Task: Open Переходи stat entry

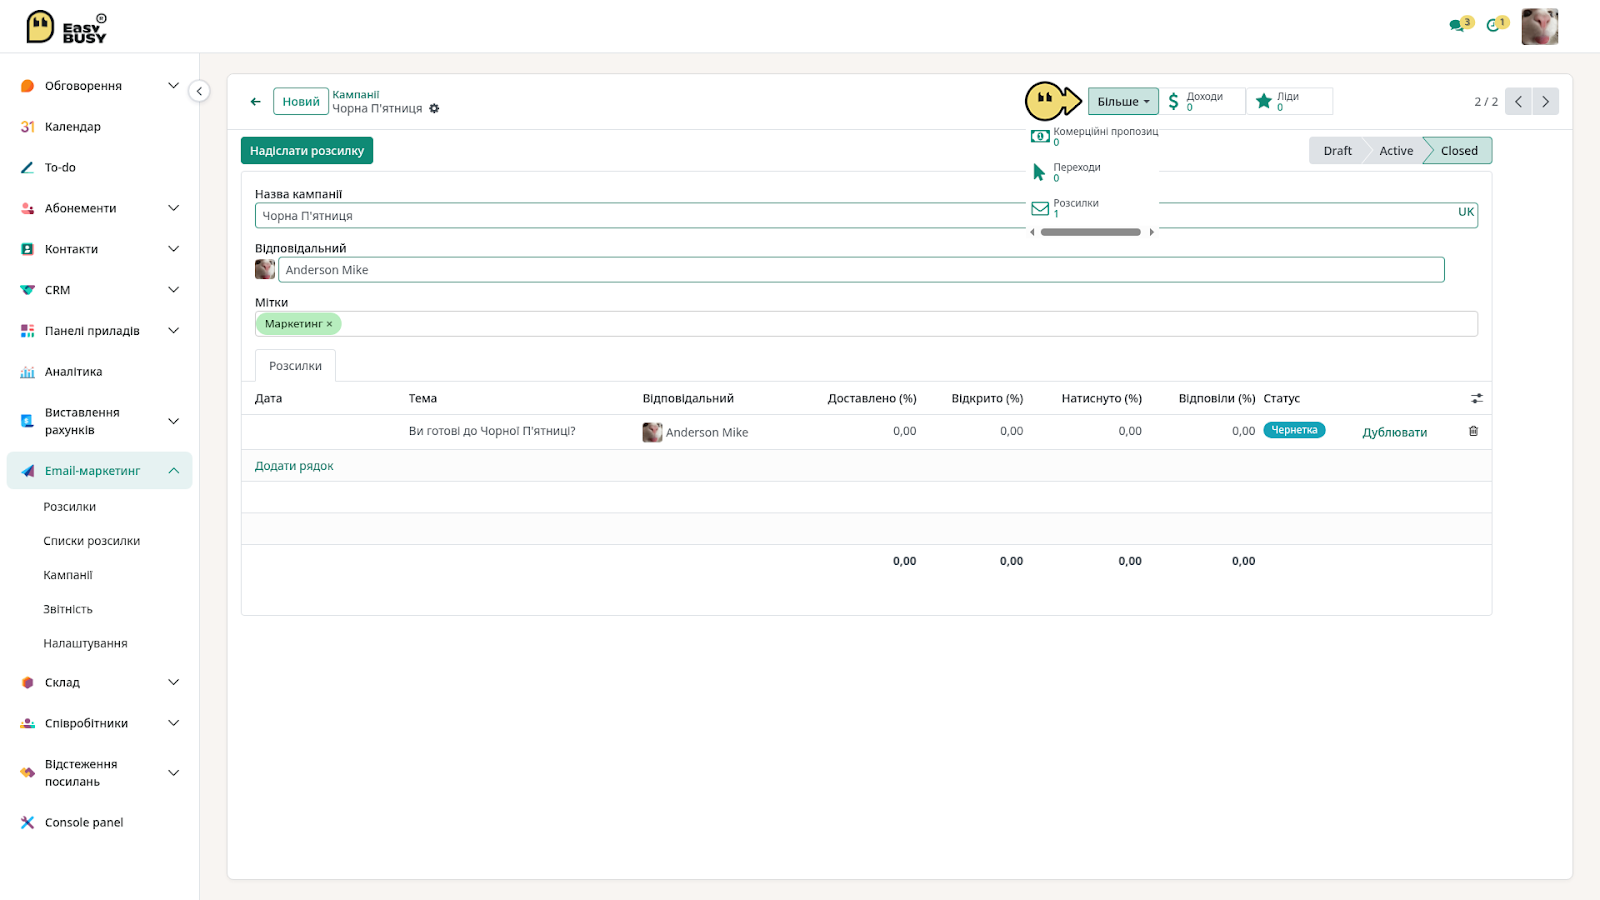Action: pos(1094,172)
